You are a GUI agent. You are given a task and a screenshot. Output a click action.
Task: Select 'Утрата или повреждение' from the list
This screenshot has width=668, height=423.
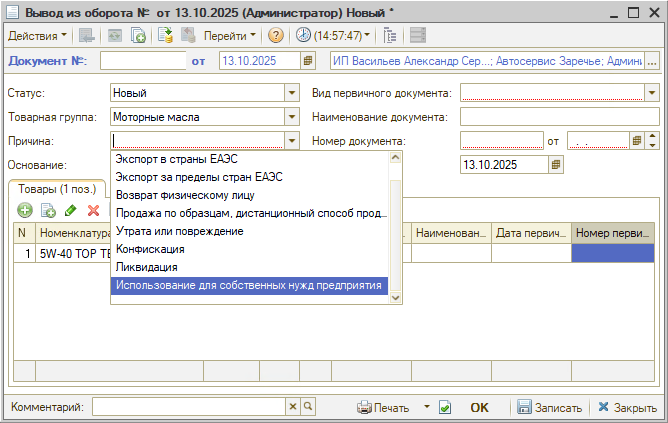[x=179, y=231]
